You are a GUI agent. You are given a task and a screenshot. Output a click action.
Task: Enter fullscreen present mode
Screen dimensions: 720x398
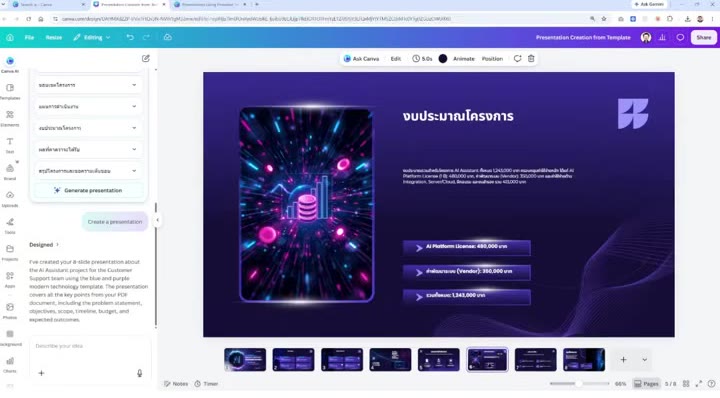point(698,383)
